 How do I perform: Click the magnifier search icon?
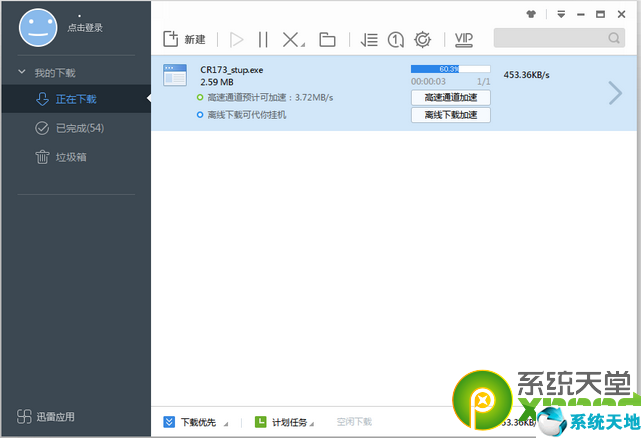pos(614,38)
